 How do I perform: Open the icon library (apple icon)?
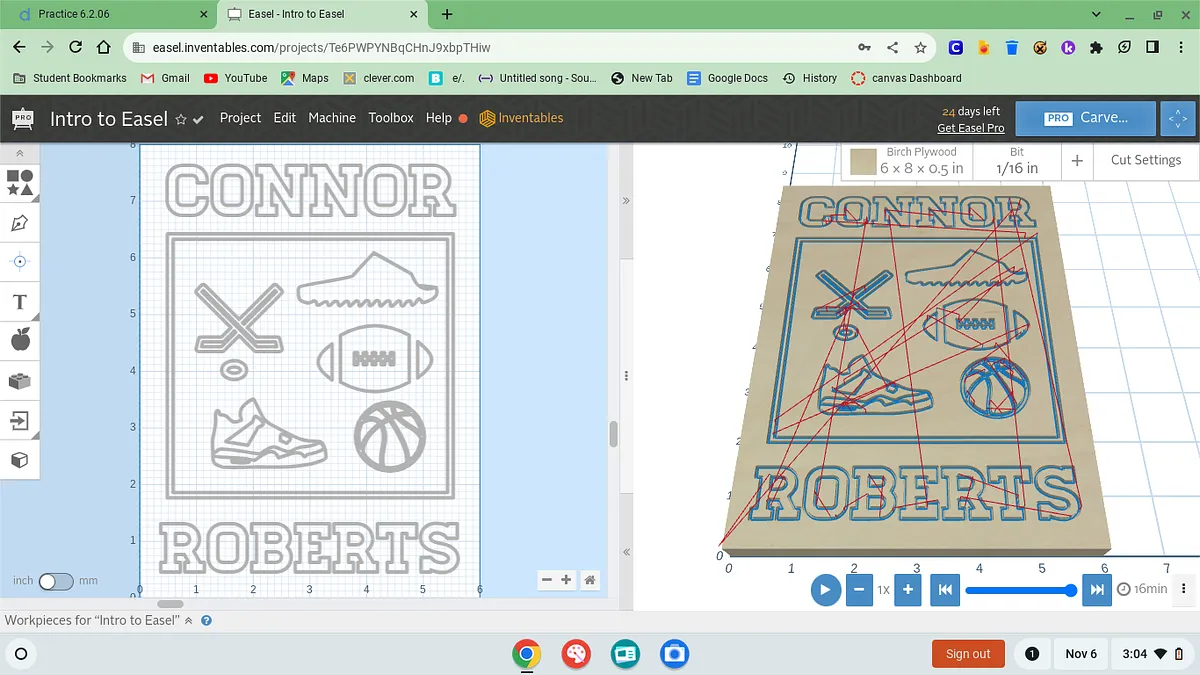point(20,340)
